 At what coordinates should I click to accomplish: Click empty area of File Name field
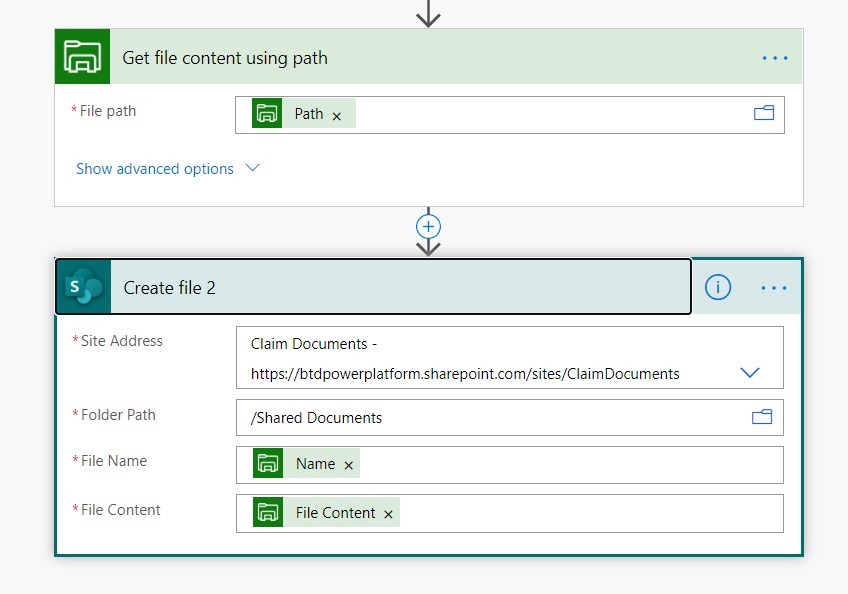click(x=570, y=465)
